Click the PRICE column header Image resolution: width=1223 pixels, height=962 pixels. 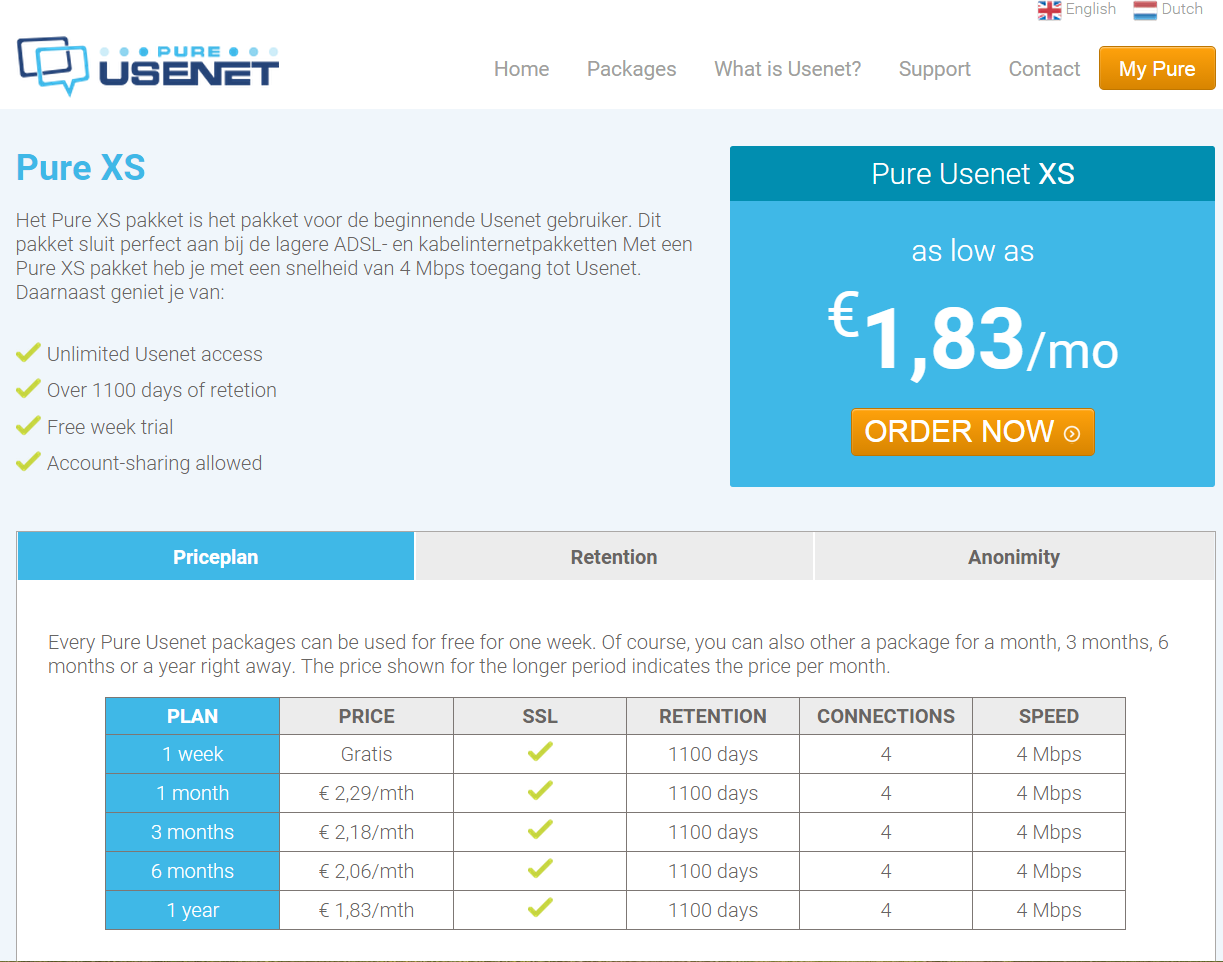tap(366, 716)
